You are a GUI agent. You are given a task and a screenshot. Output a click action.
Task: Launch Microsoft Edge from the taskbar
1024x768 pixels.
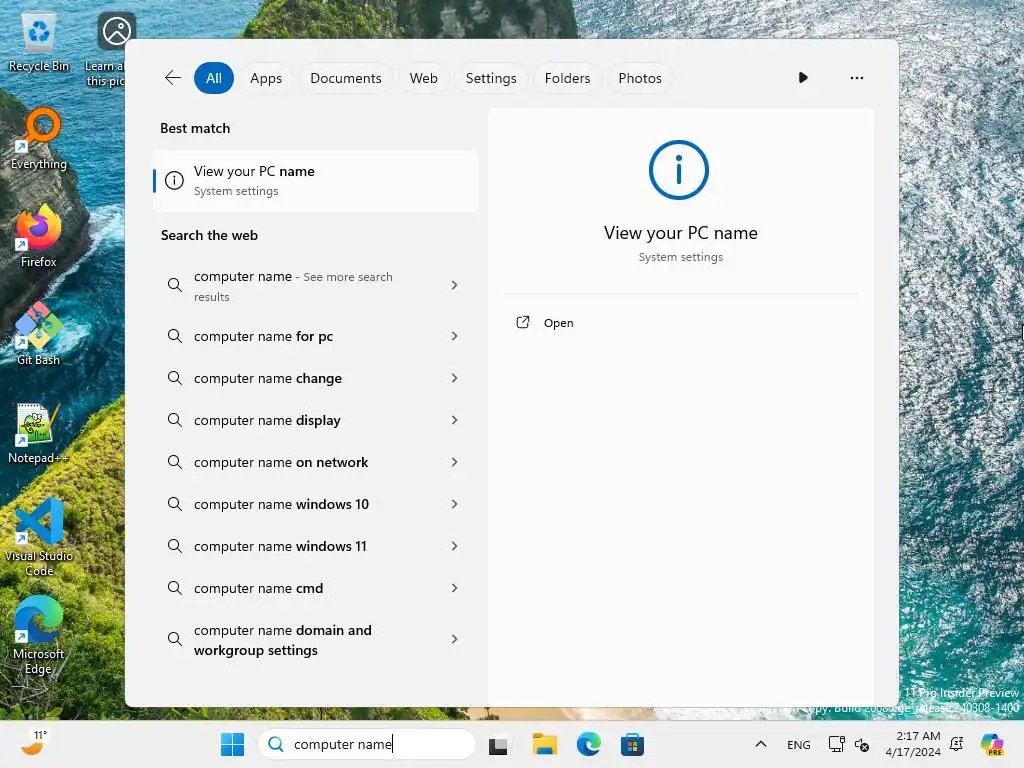(x=588, y=744)
